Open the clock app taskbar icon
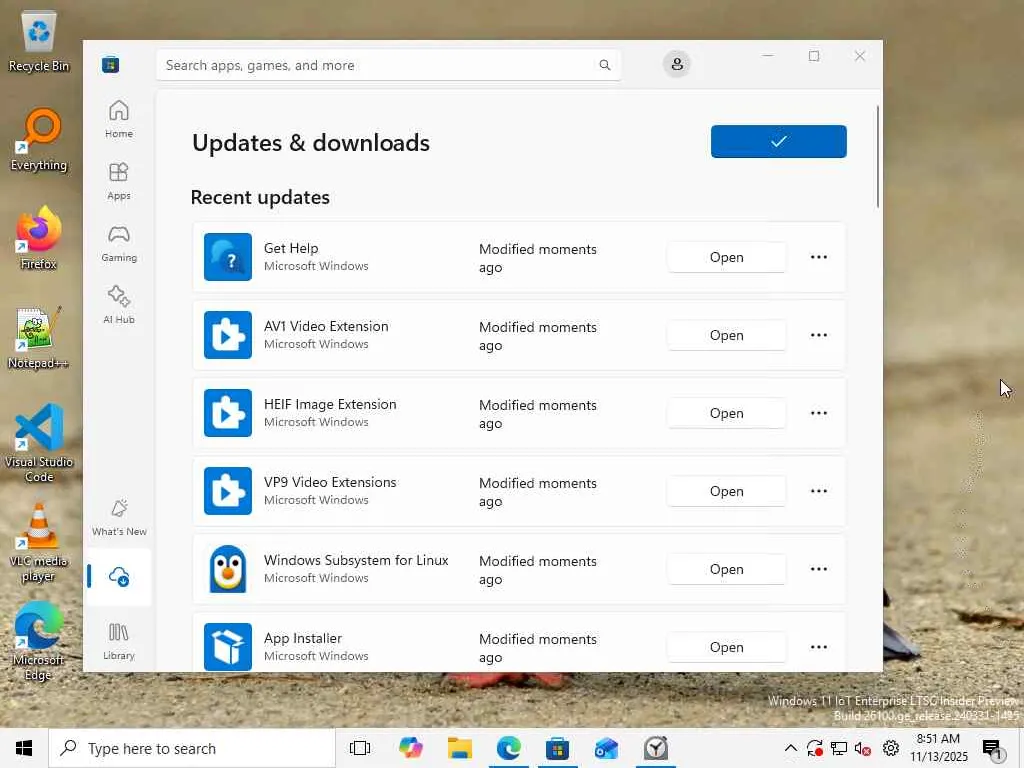The image size is (1024, 768). pyautogui.click(x=656, y=748)
